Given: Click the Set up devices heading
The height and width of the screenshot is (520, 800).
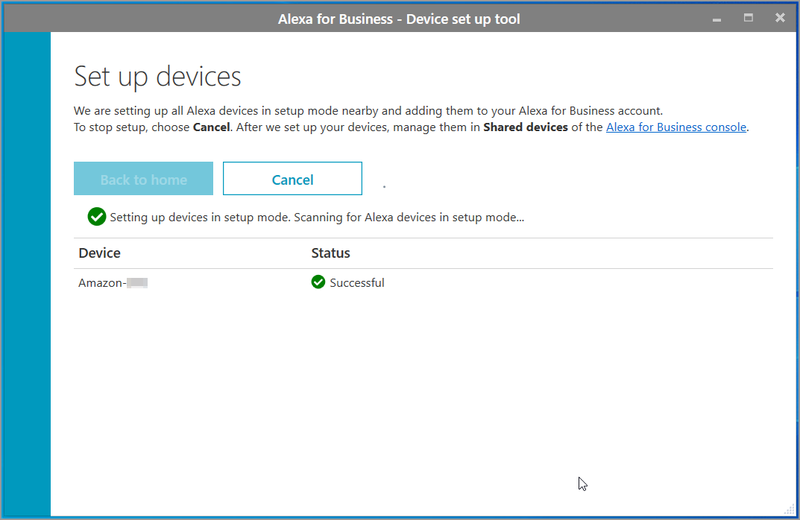Looking at the screenshot, I should tap(157, 77).
